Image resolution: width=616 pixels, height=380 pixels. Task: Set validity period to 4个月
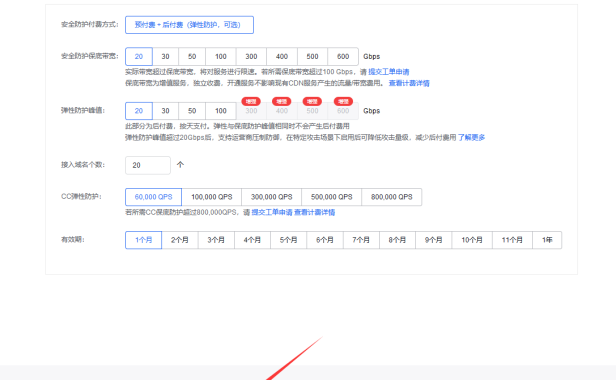pyautogui.click(x=252, y=240)
